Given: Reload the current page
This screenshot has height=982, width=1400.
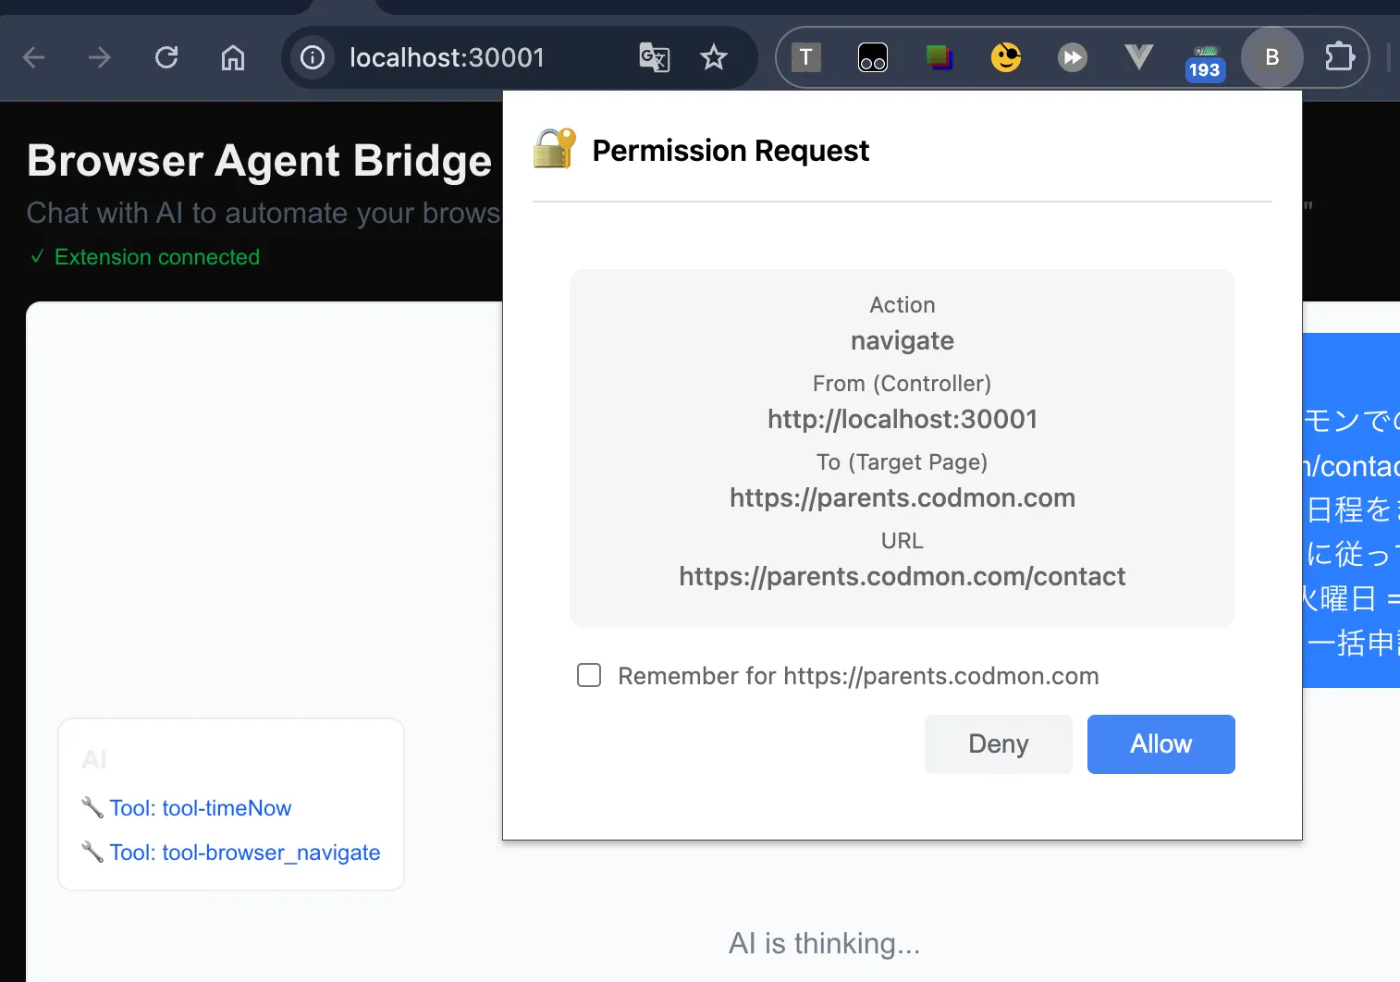Looking at the screenshot, I should 167,58.
